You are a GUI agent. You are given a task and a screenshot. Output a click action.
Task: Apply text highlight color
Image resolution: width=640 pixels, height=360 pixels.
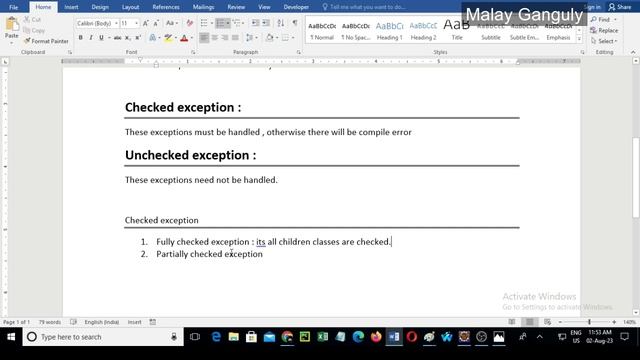pos(168,38)
